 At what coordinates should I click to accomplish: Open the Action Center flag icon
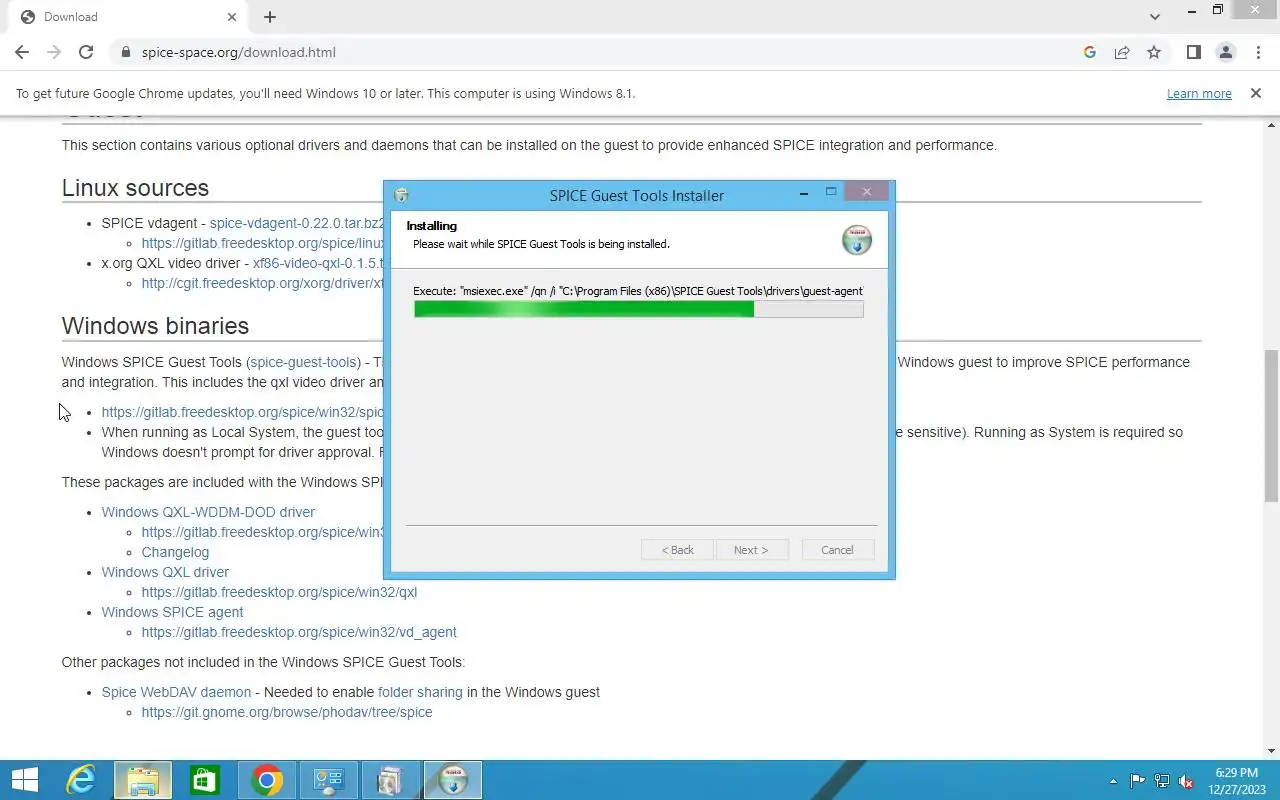tap(1138, 781)
